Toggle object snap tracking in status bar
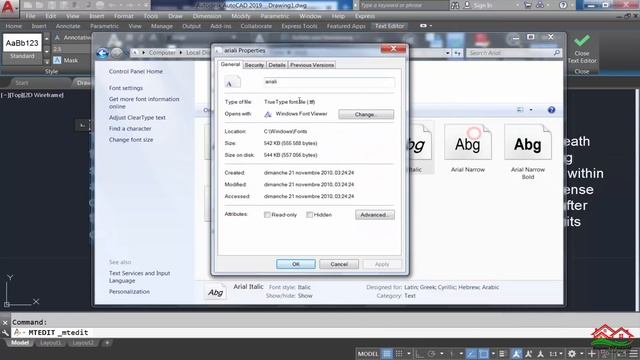 (x=470, y=353)
